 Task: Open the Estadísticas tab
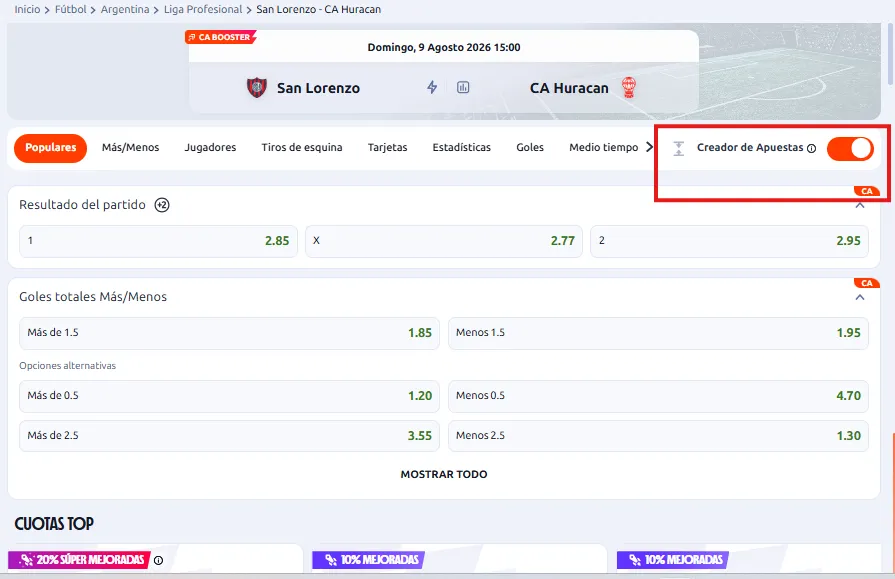pyautogui.click(x=462, y=147)
